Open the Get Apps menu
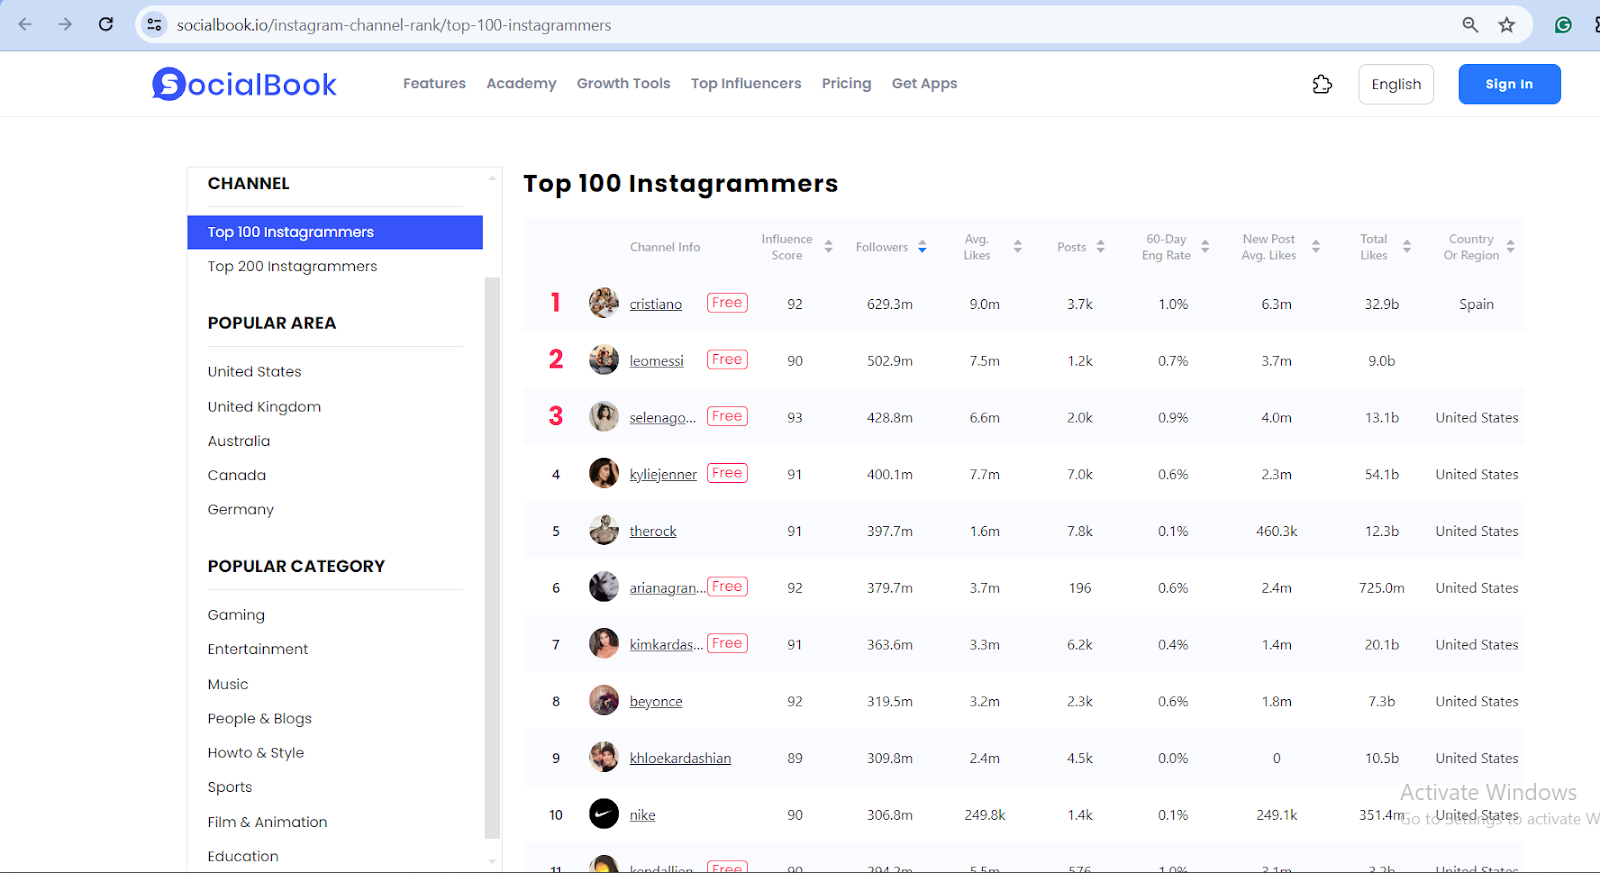This screenshot has height=873, width=1600. point(924,84)
